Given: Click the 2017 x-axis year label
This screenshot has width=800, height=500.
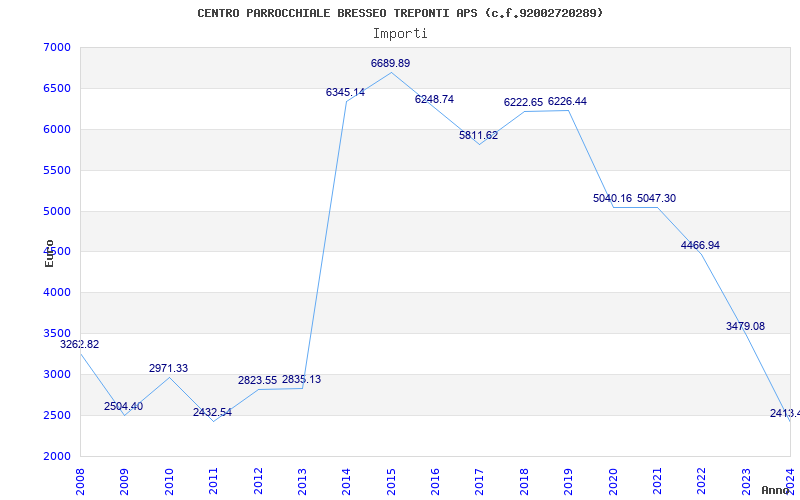Looking at the screenshot, I should tap(480, 482).
